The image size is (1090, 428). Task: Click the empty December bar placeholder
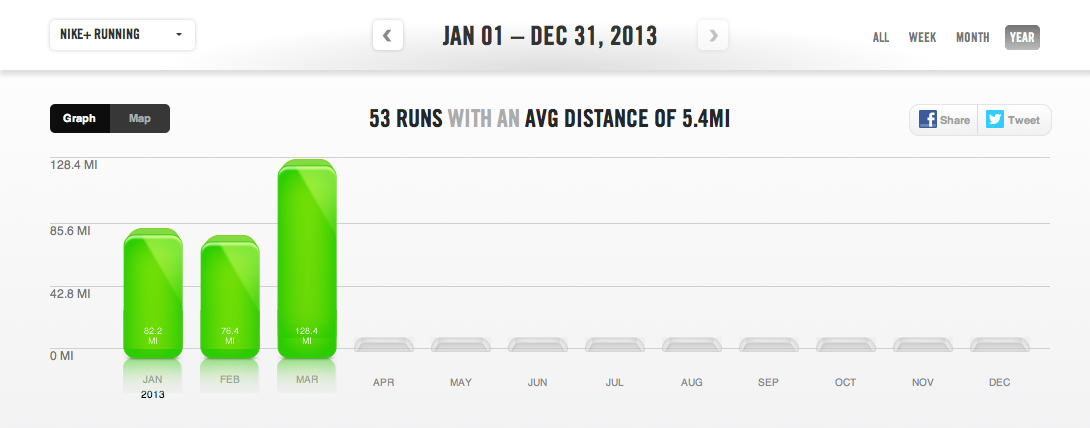click(999, 346)
